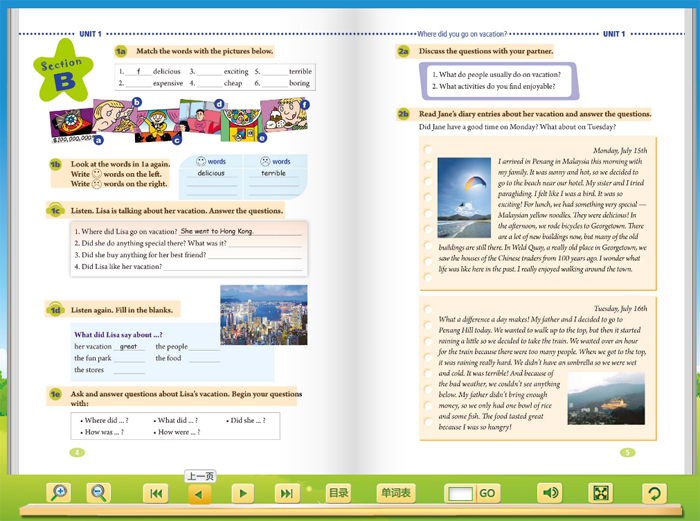700x521 pixels.
Task: Open the 单词表 word list
Action: [x=396, y=493]
